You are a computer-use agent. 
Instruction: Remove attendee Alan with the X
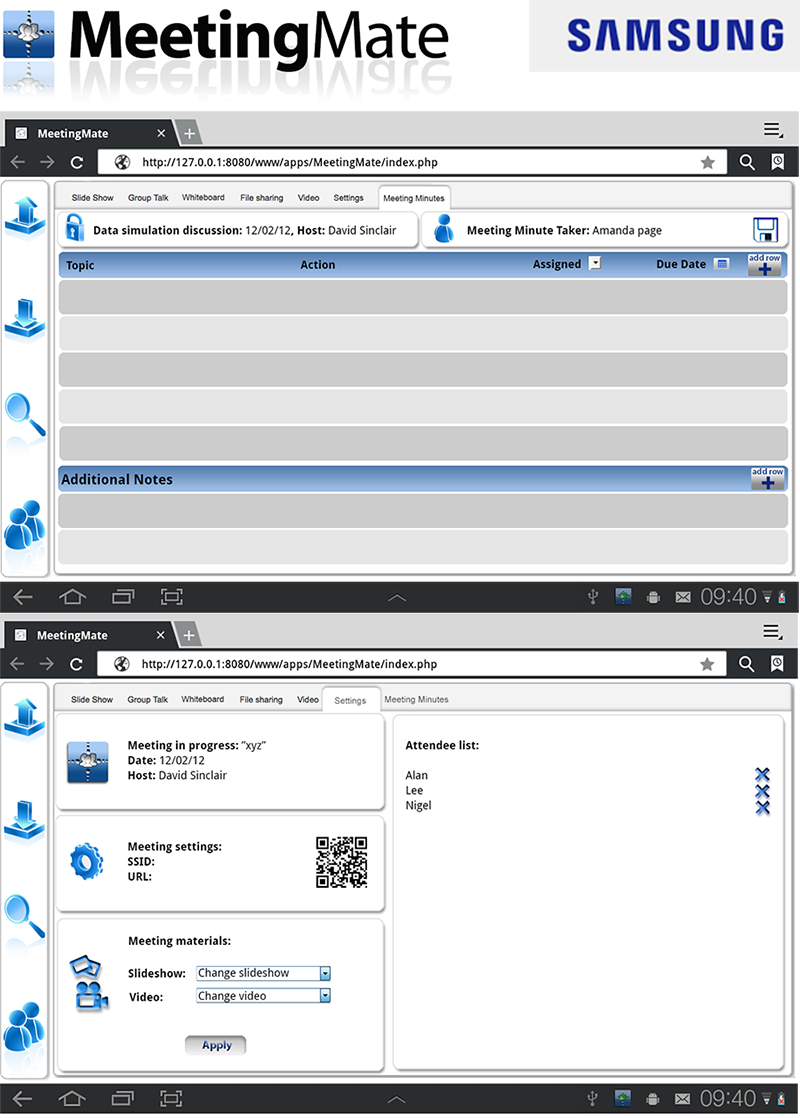[x=762, y=775]
